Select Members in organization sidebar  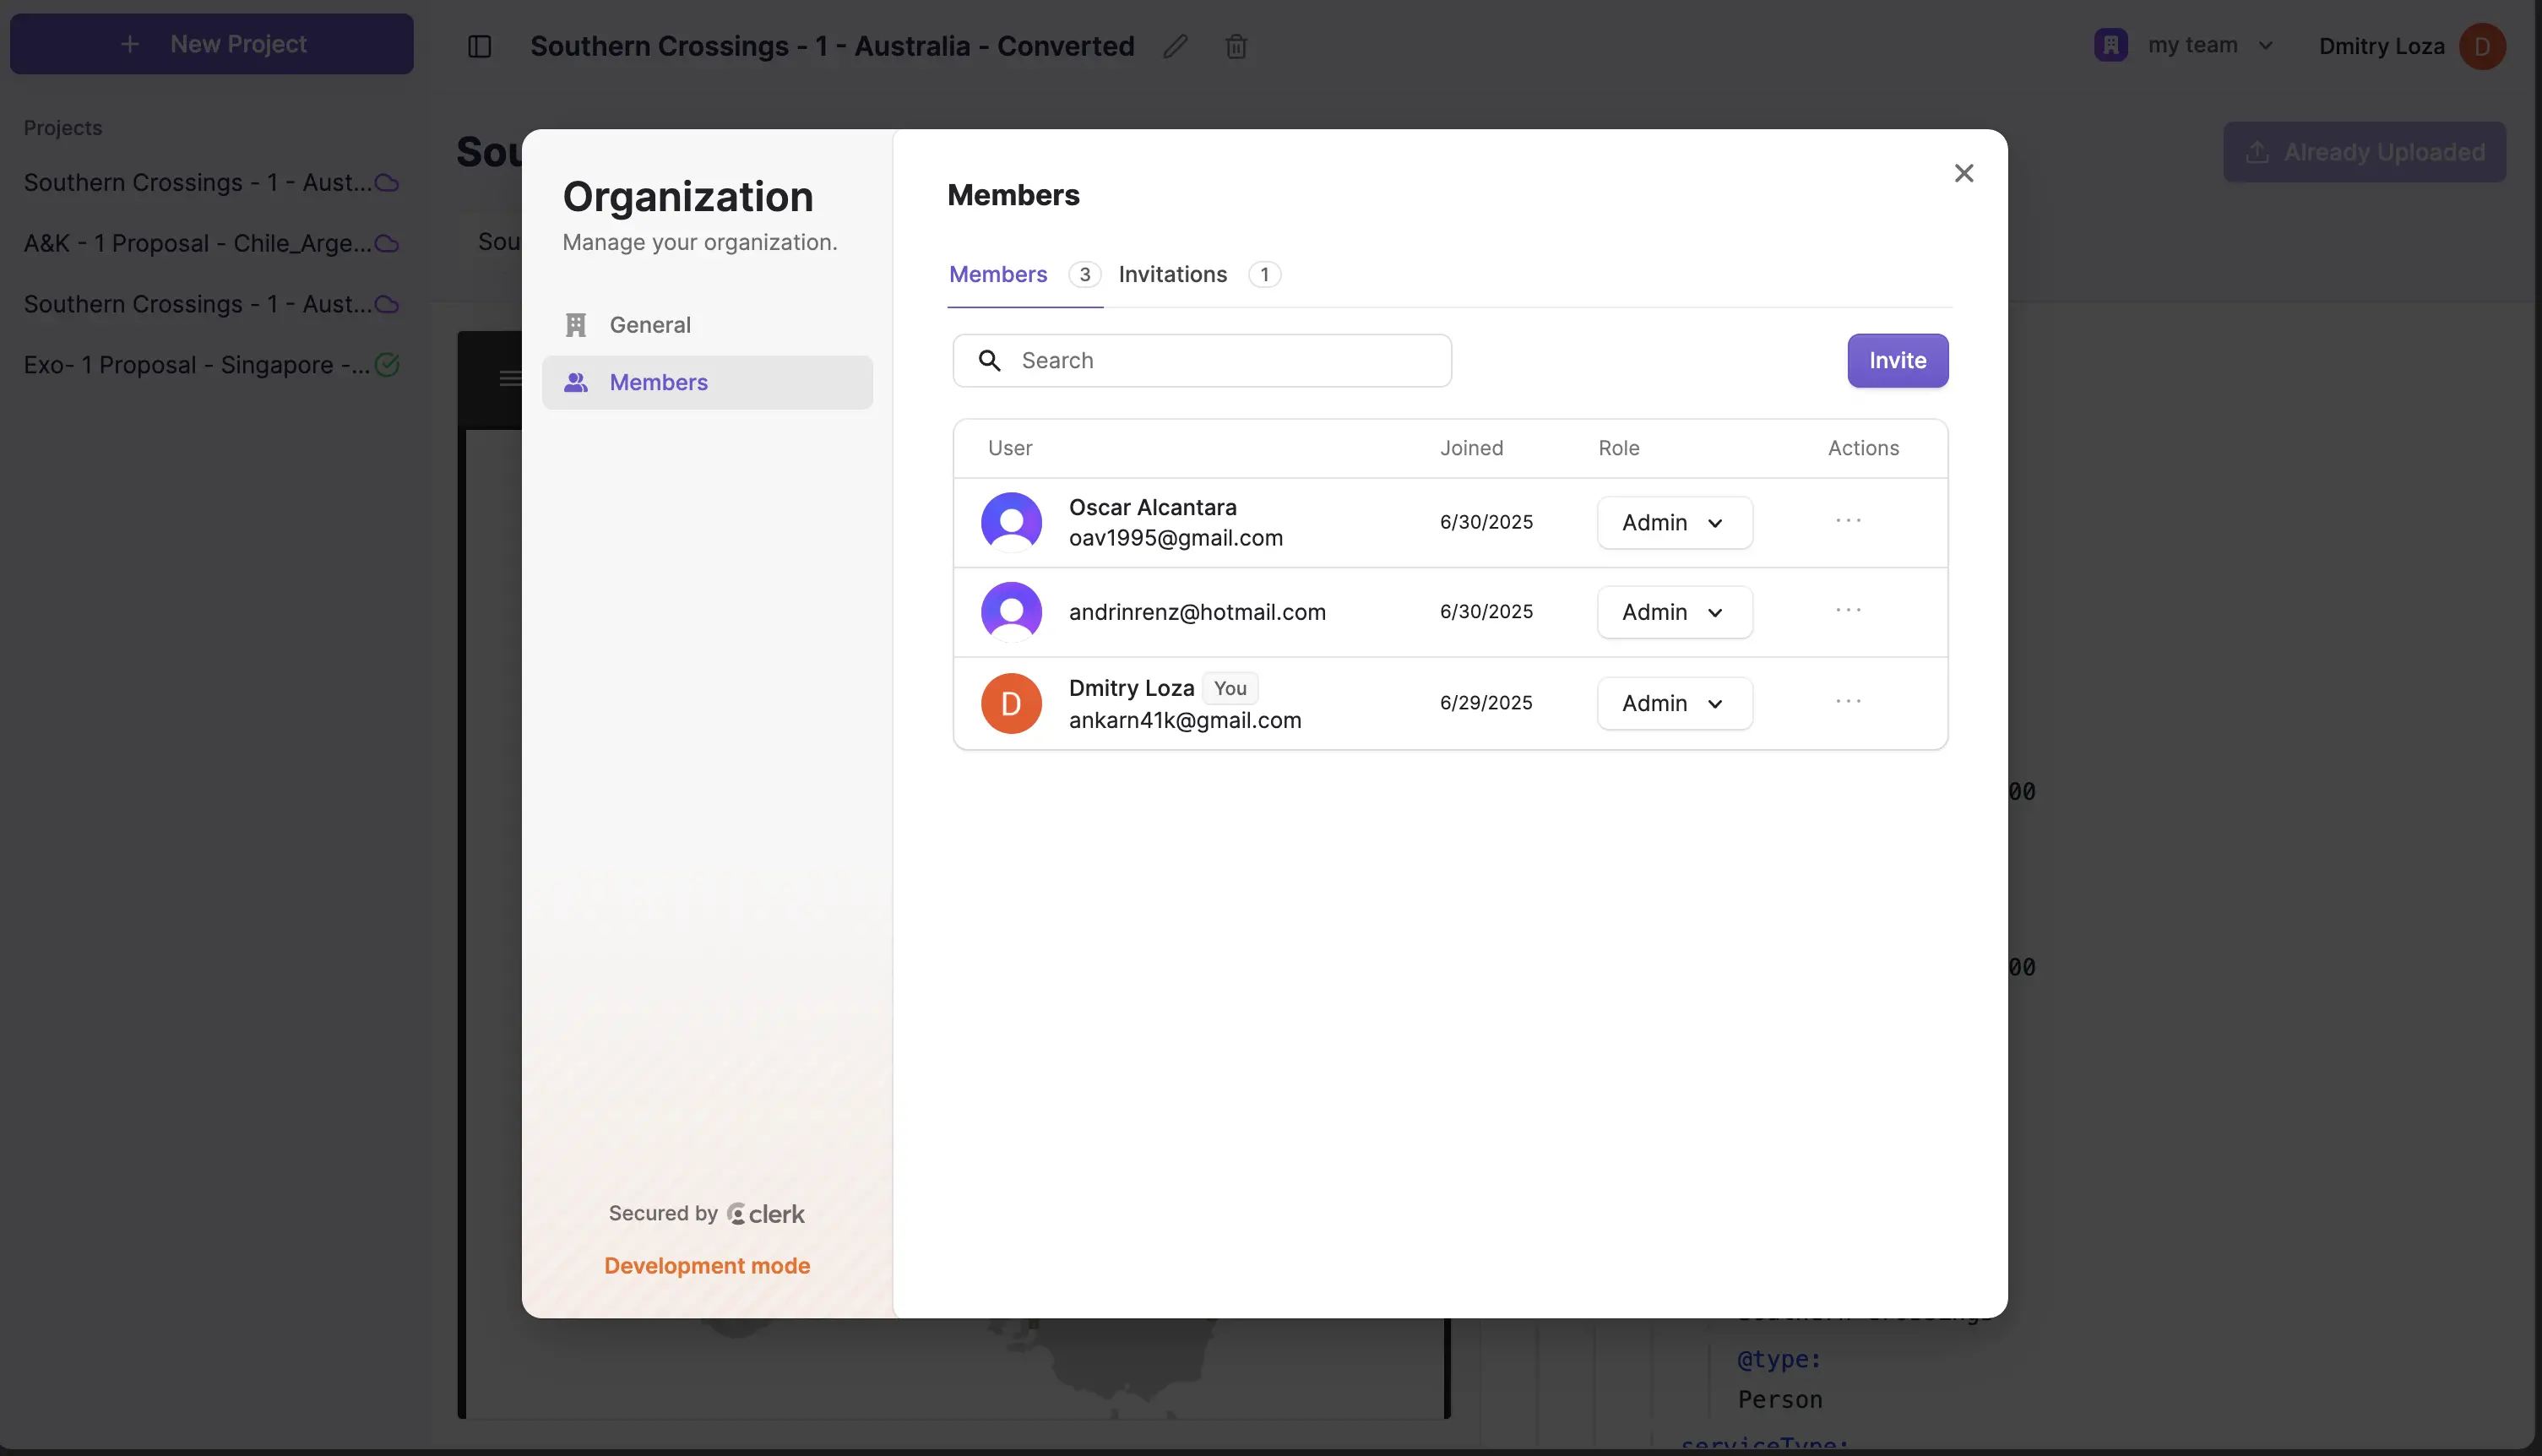(x=658, y=383)
